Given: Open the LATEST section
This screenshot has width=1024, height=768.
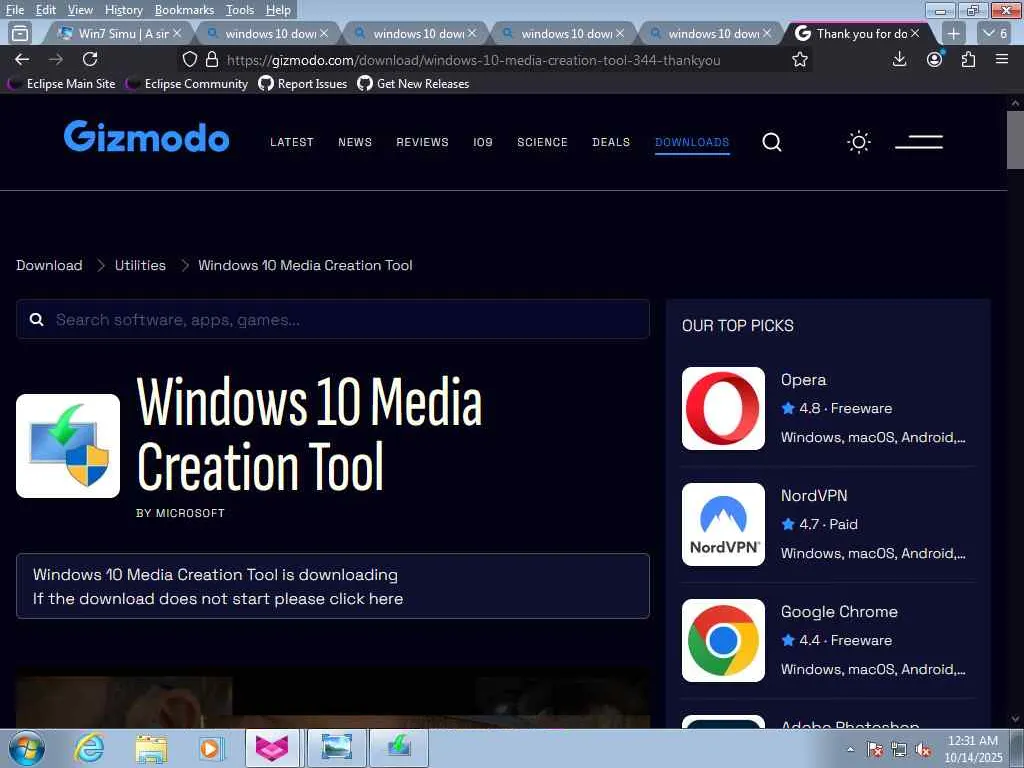Looking at the screenshot, I should [x=292, y=142].
